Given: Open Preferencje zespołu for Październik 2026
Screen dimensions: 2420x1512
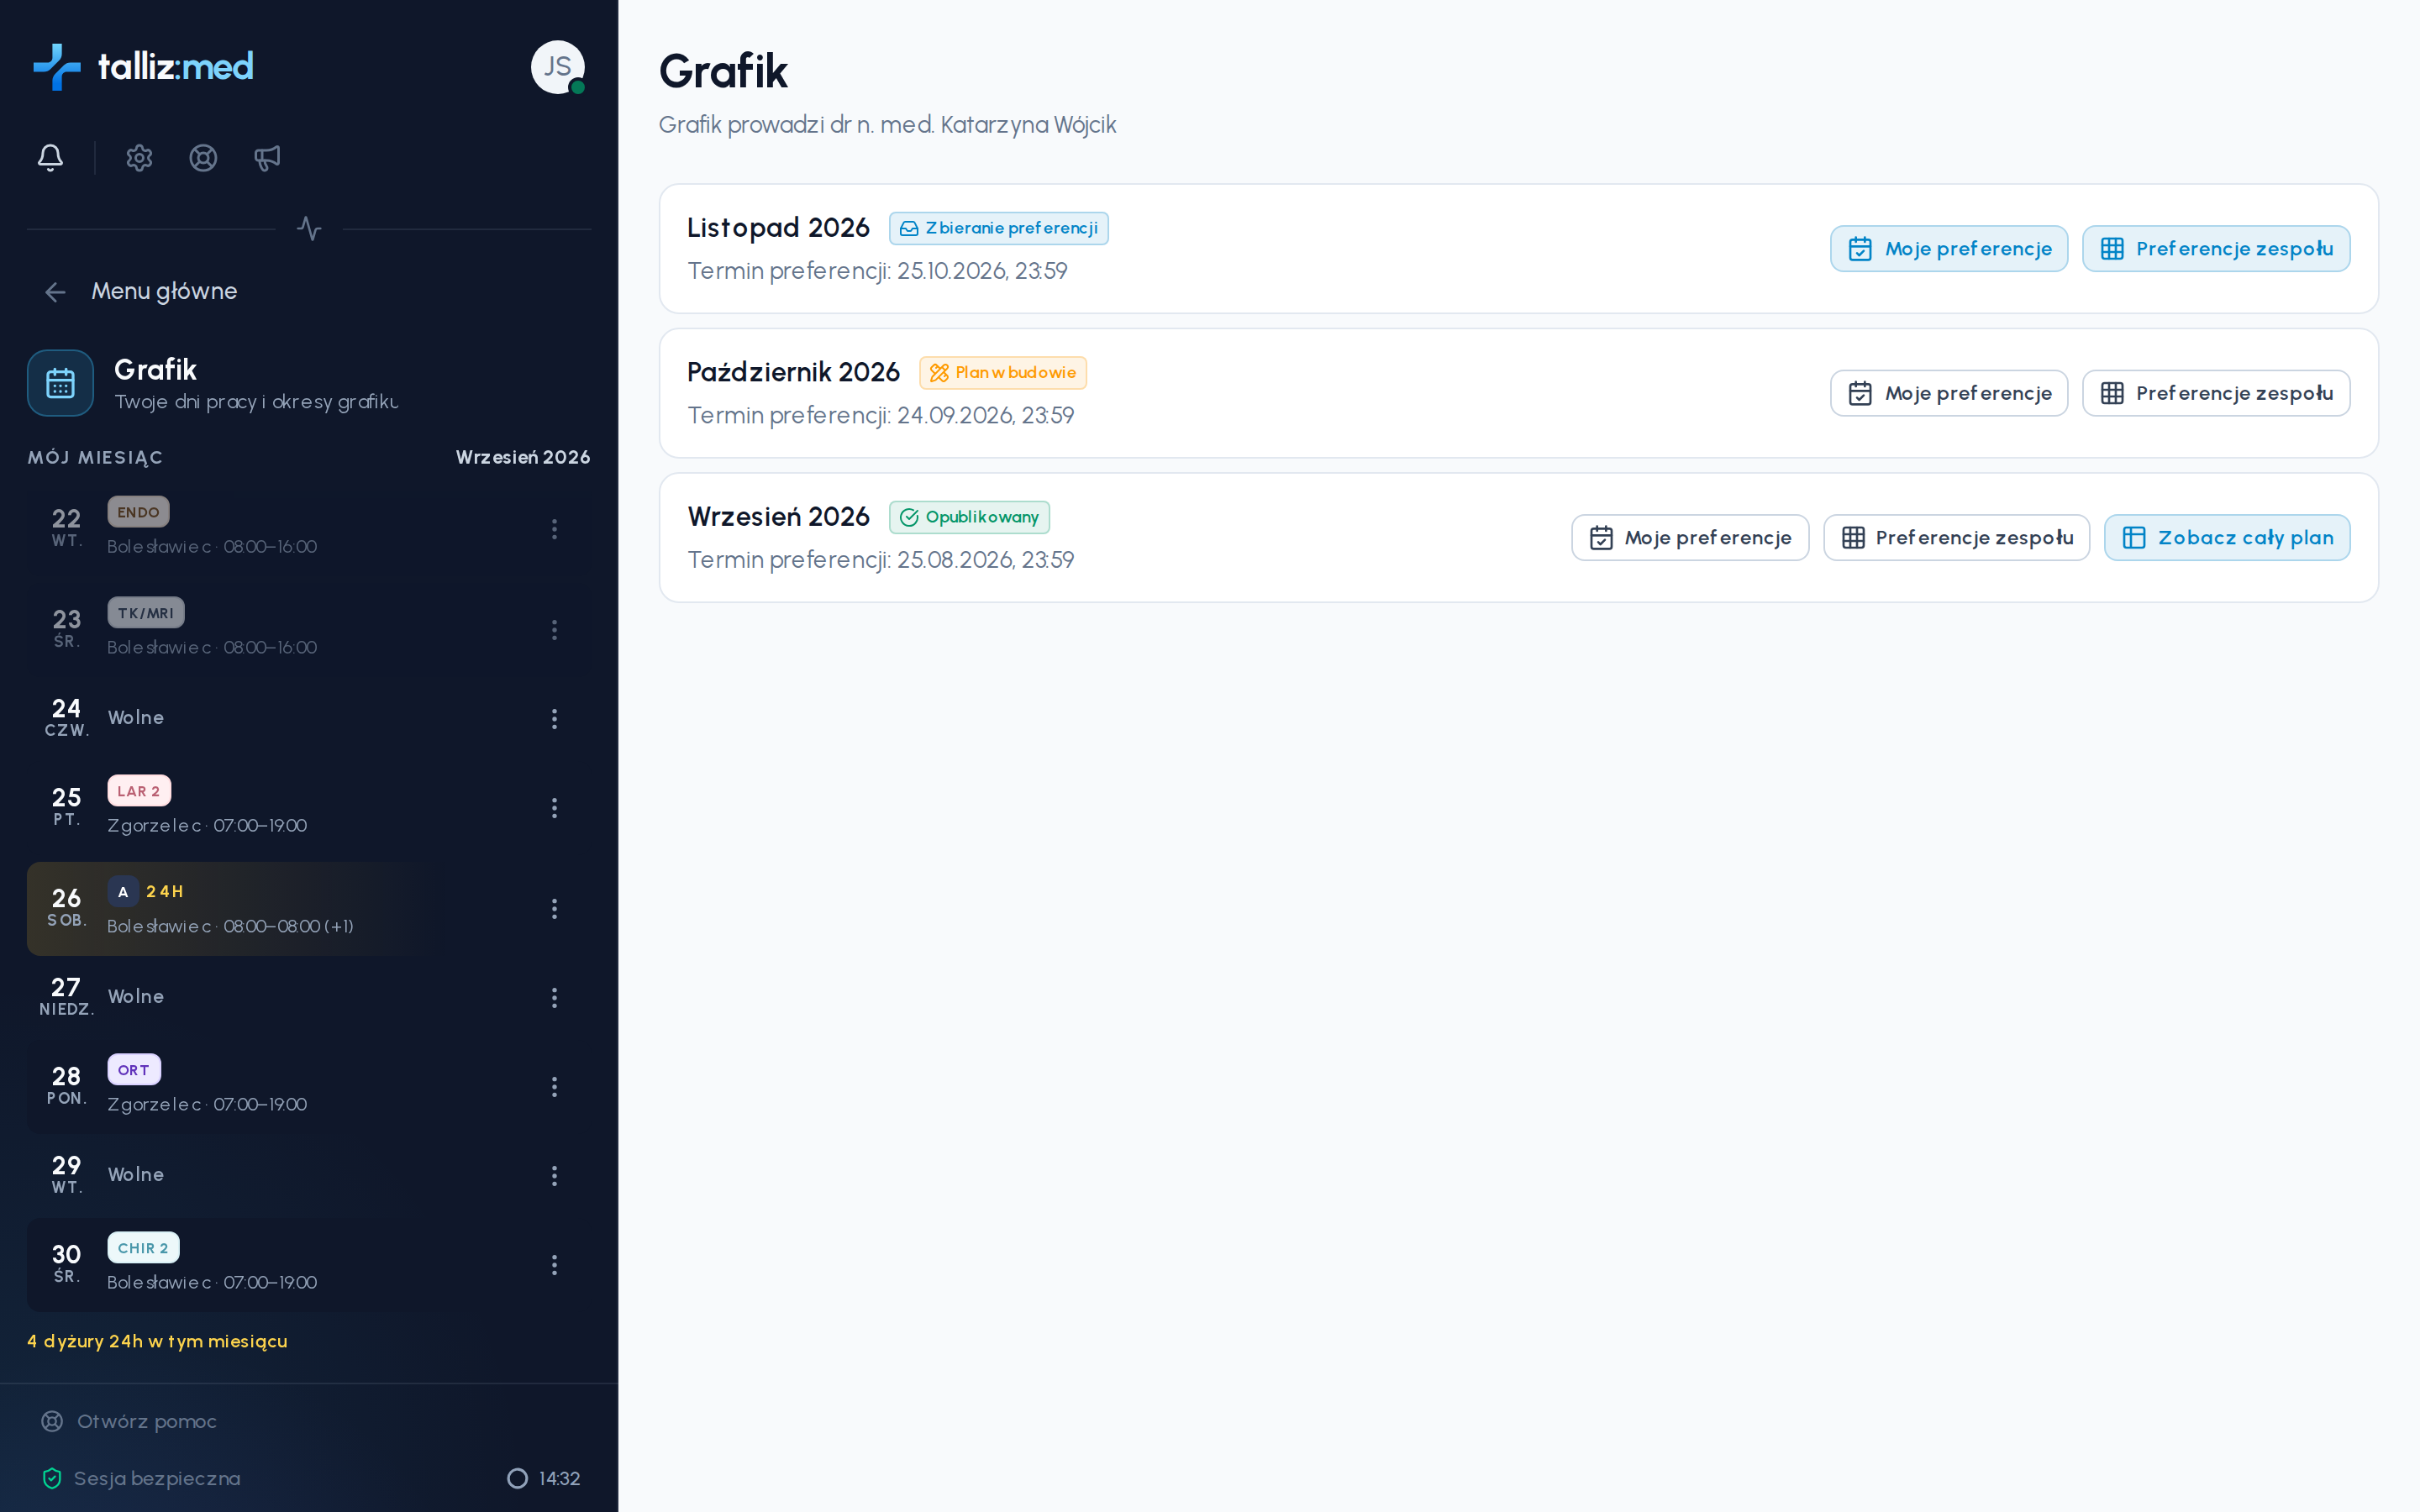Looking at the screenshot, I should [2216, 393].
